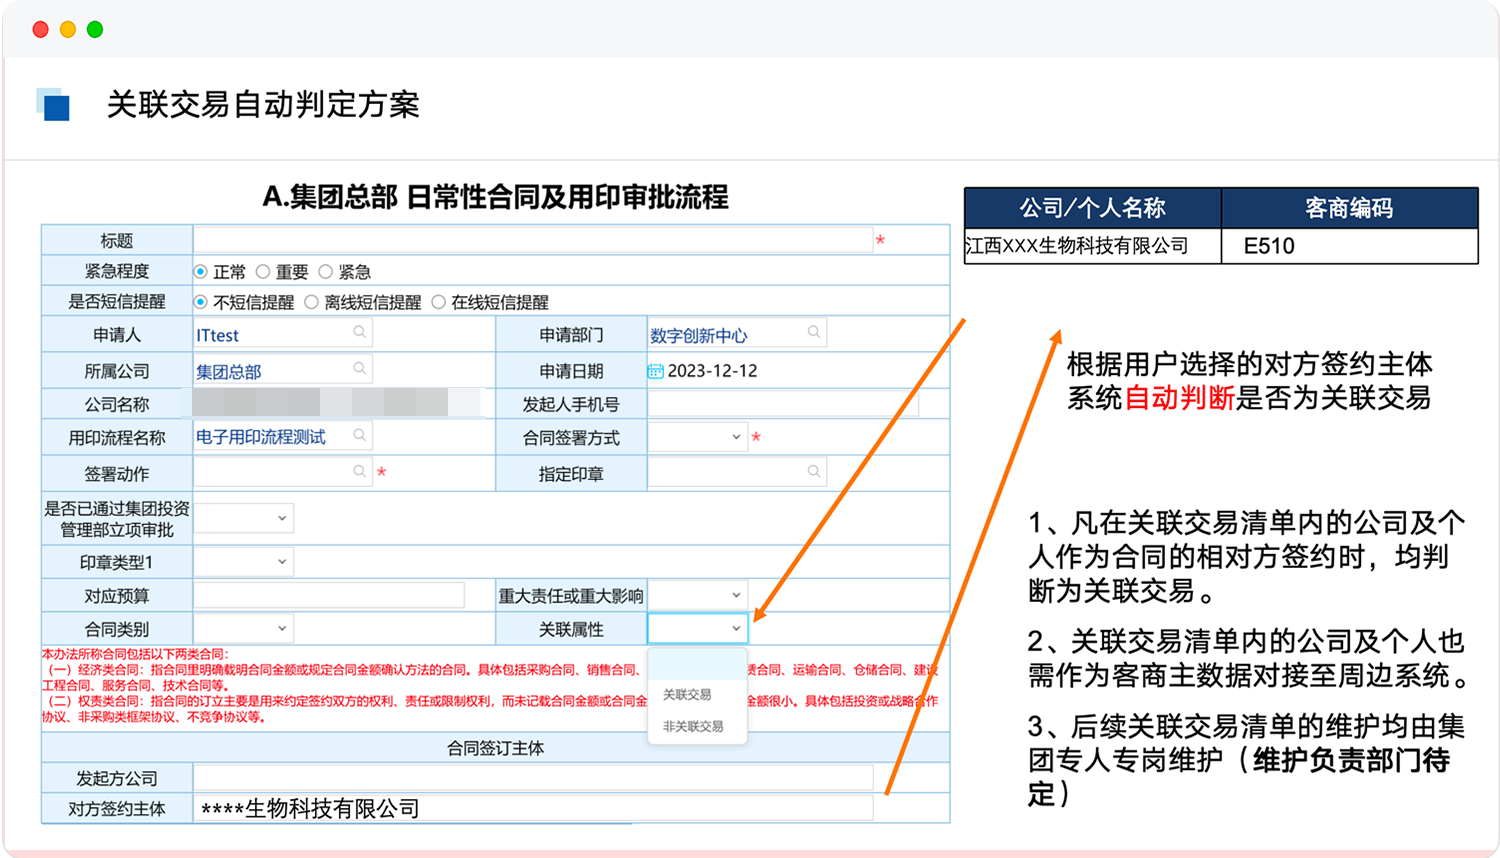Viewport: 1500px width, 858px height.
Task: Toggle the 关联属性 dropdown
Action: point(698,628)
